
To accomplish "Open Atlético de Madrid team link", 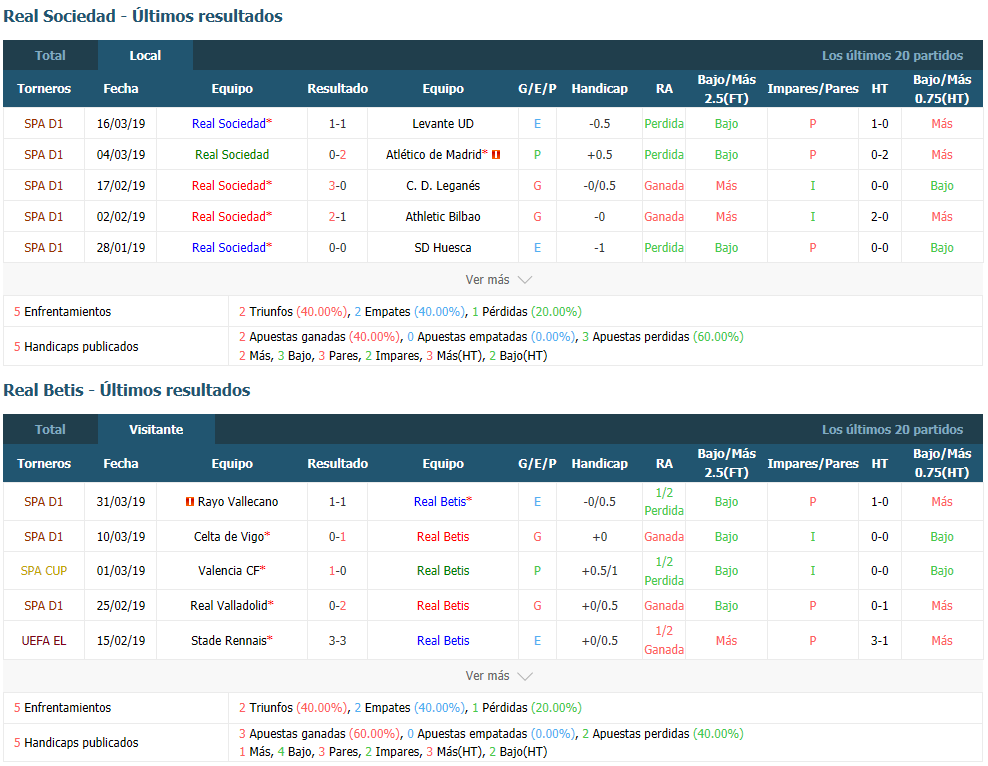I will click(434, 154).
